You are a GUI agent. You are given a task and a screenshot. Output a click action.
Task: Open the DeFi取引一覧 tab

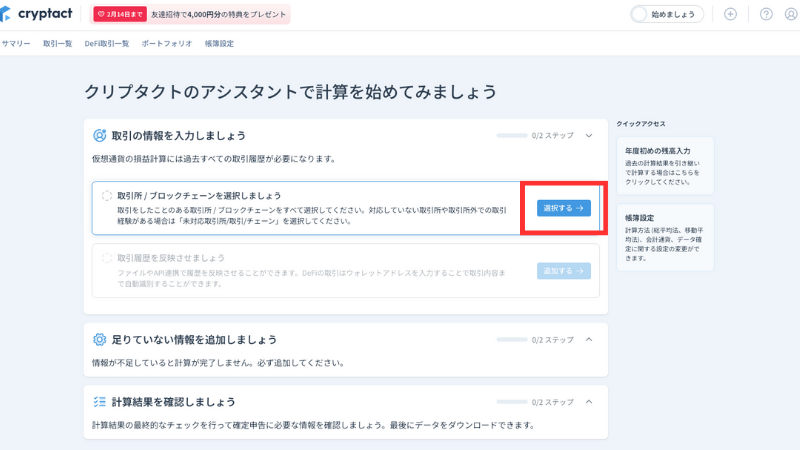[x=107, y=44]
